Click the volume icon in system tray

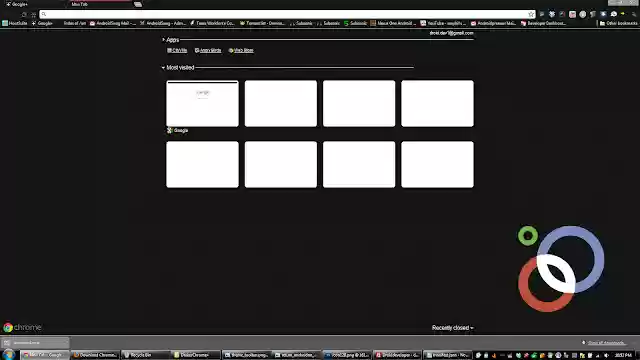coord(606,356)
